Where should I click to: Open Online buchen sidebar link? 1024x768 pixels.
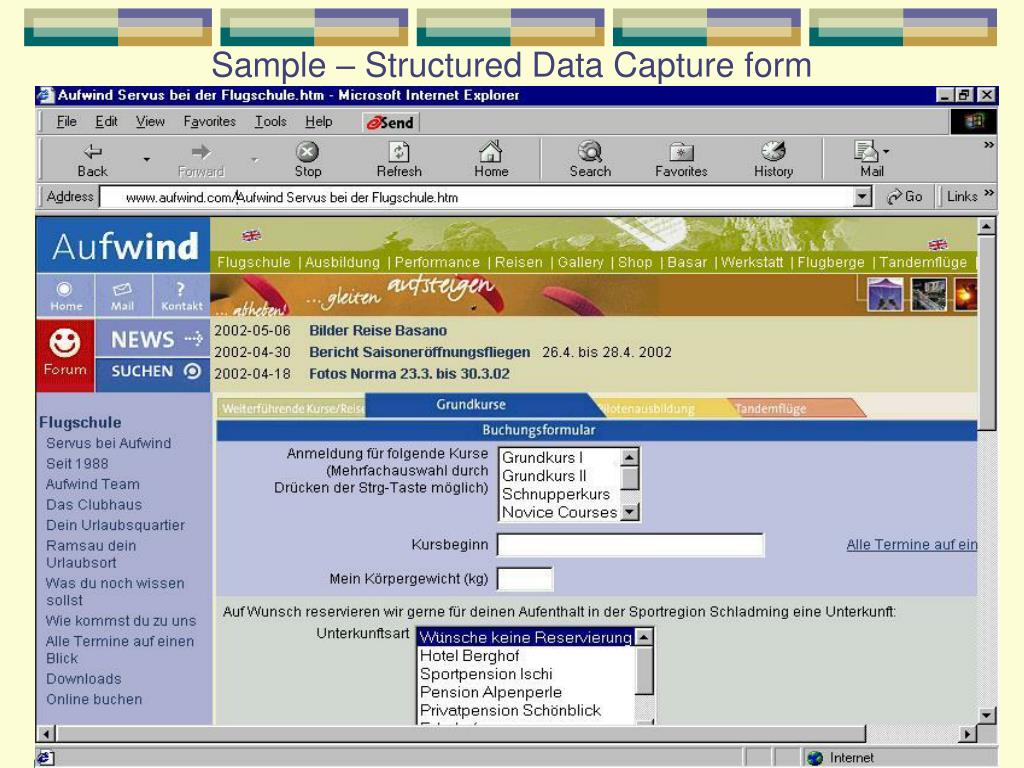tap(94, 699)
